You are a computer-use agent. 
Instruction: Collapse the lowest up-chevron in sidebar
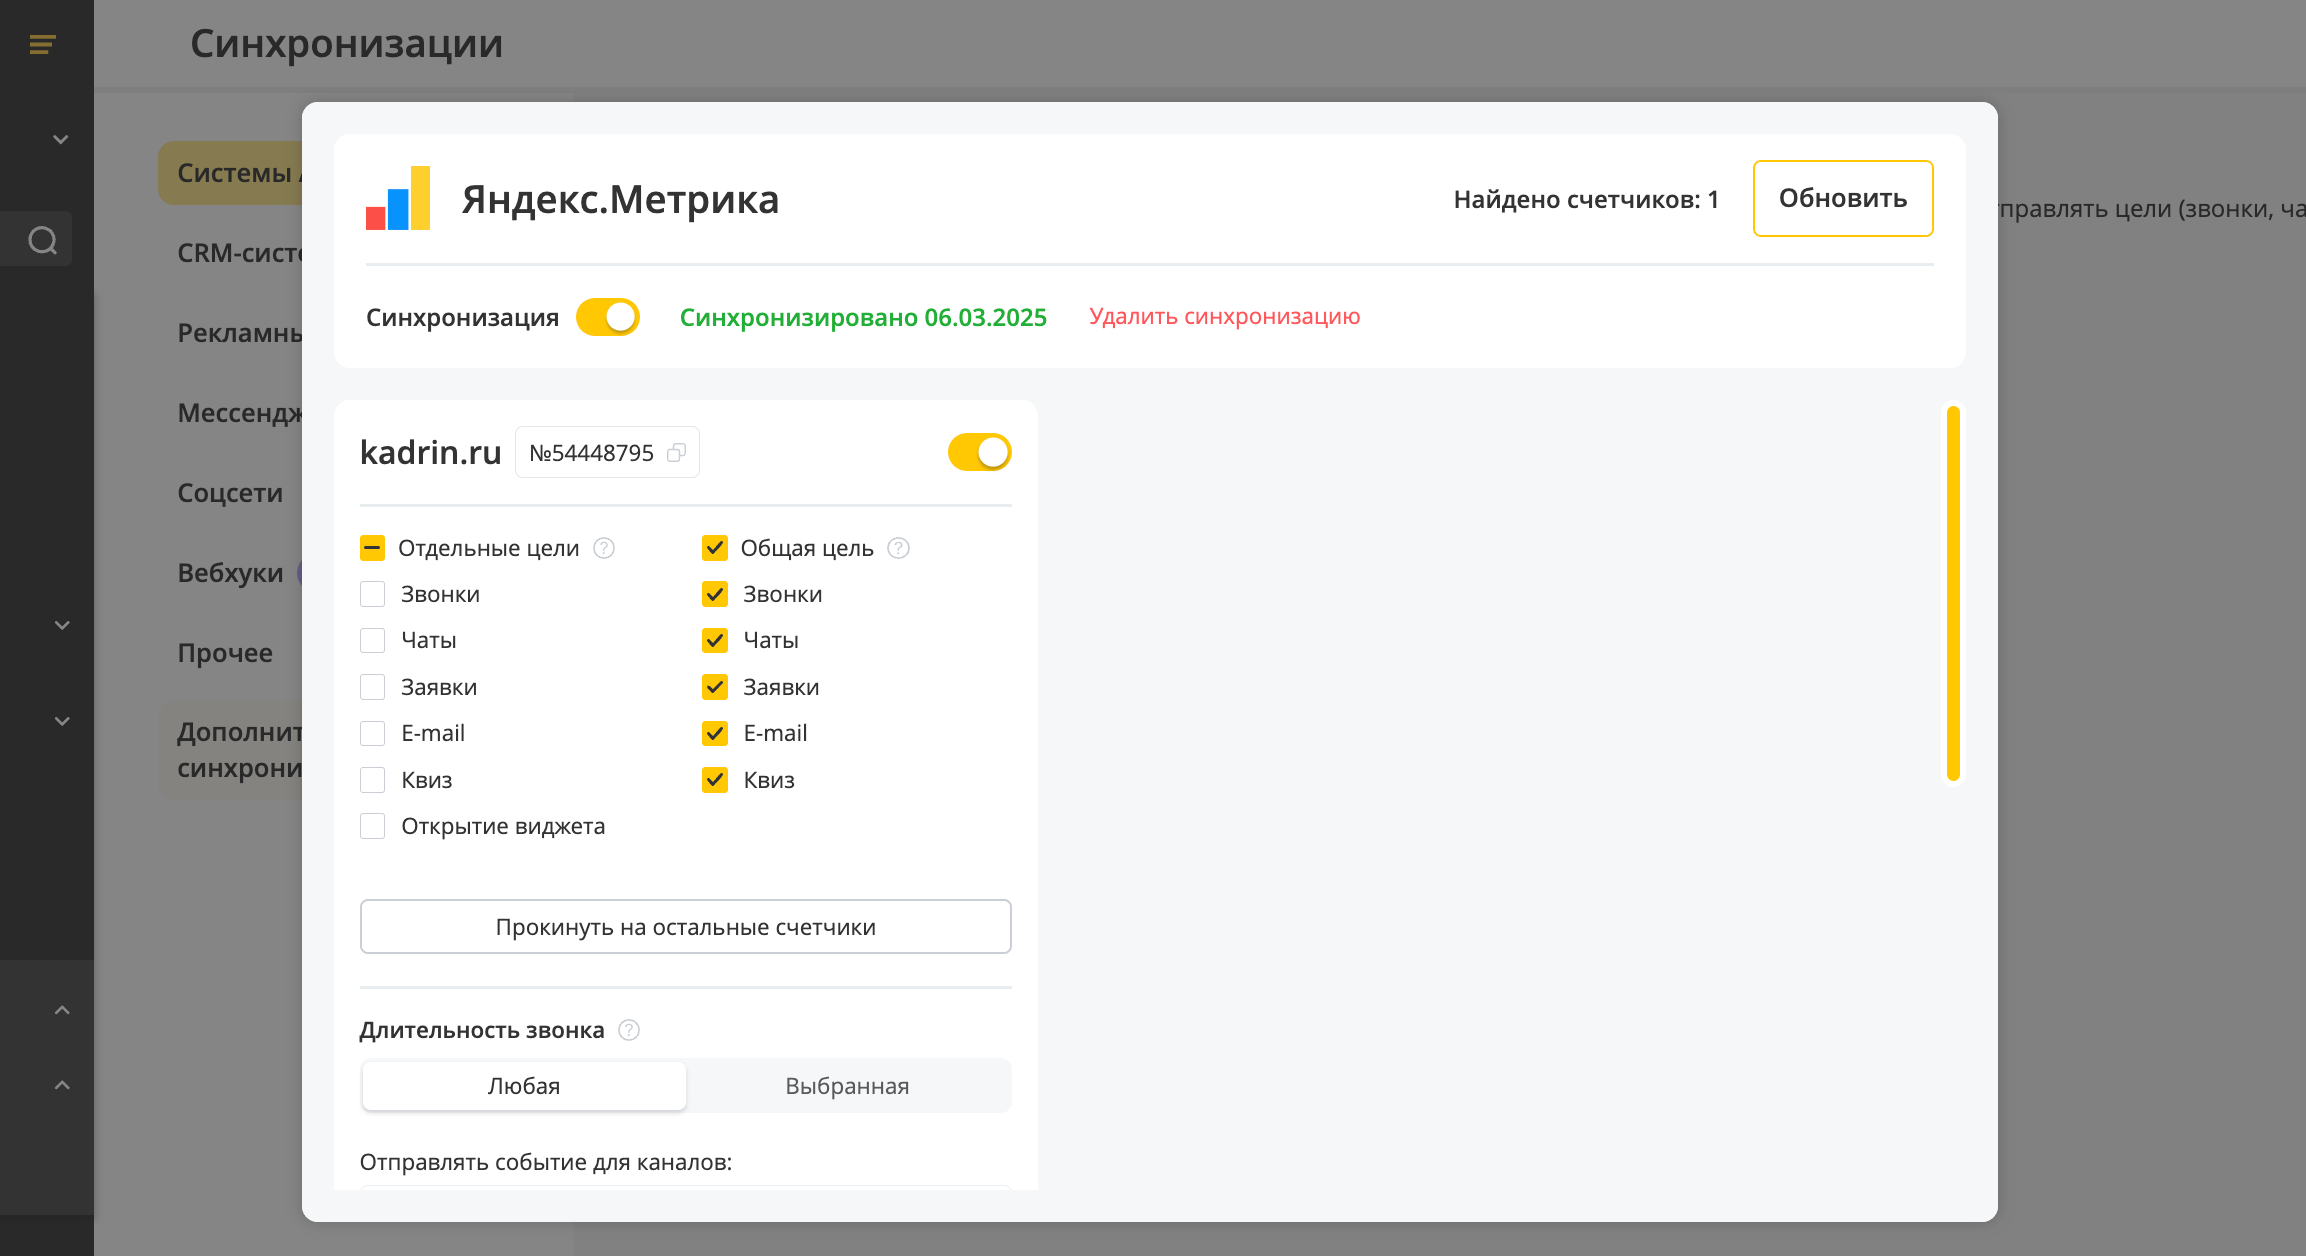pos(61,1085)
